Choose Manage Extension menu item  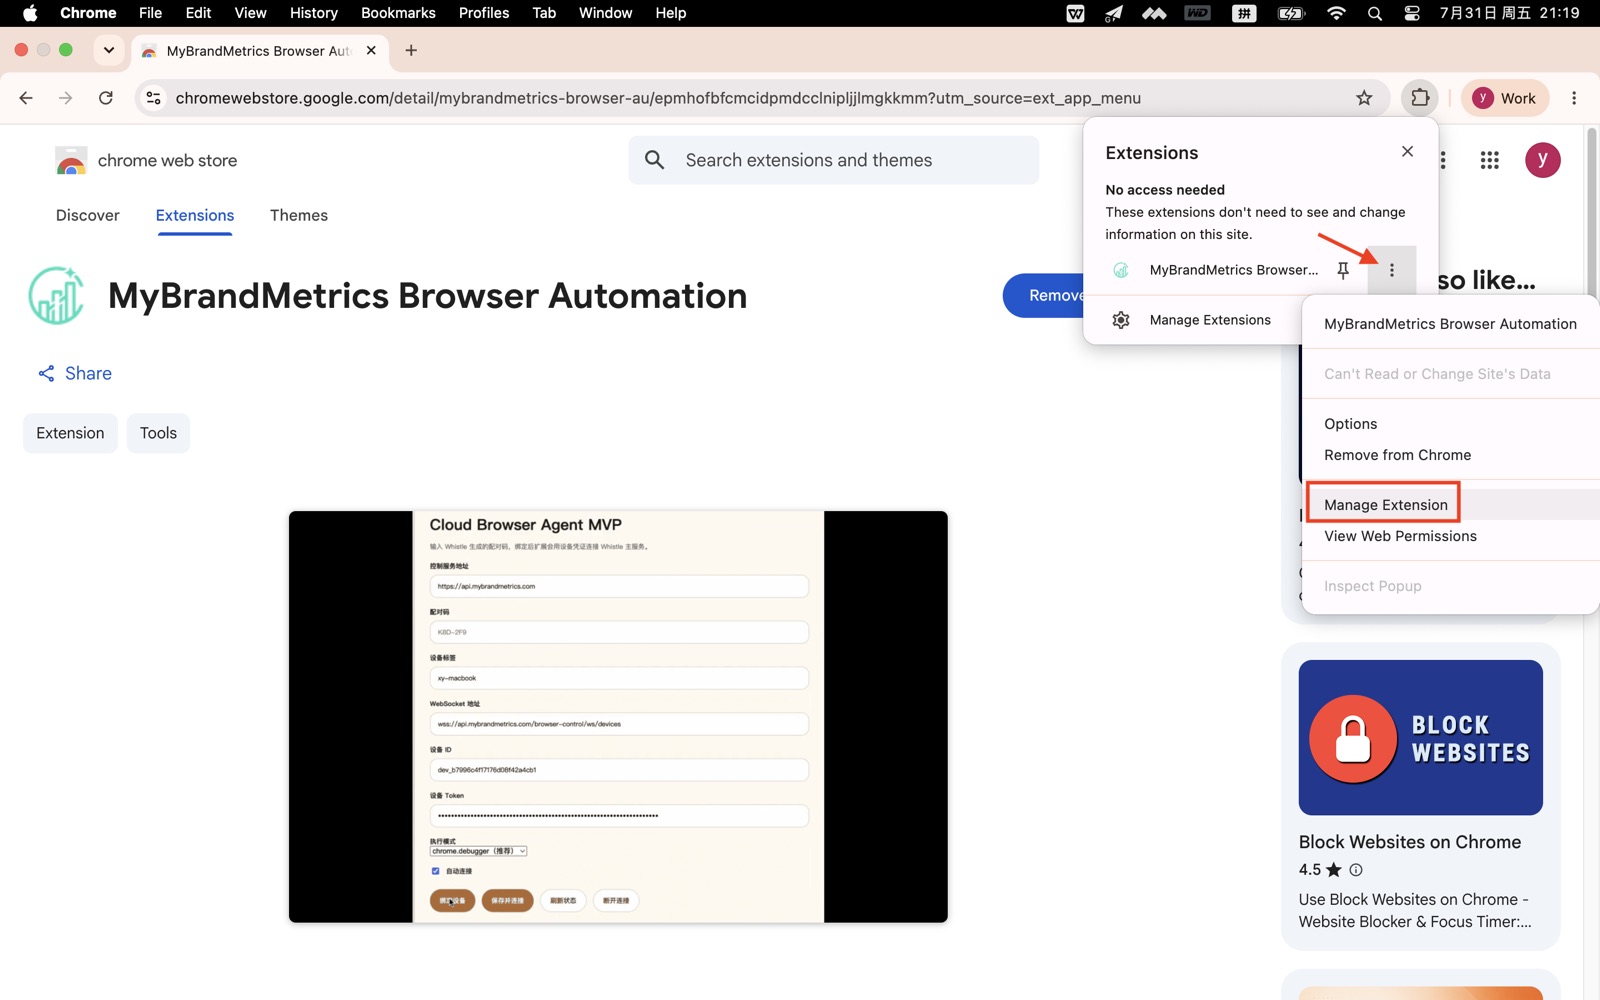click(1450, 505)
